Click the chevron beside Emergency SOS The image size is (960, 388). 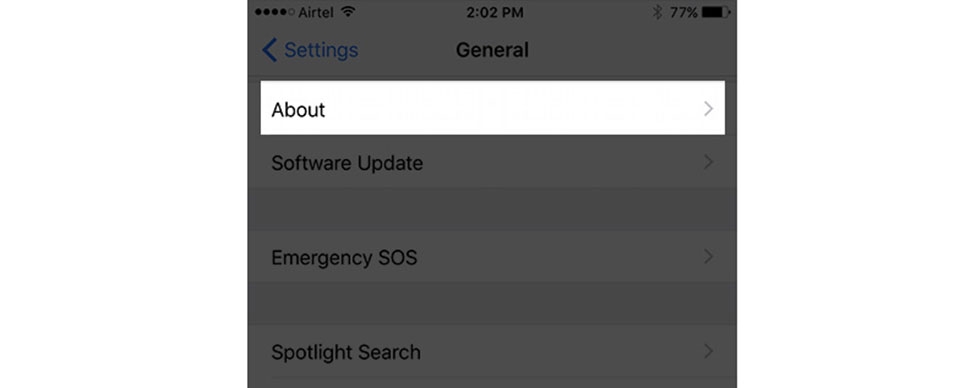708,256
